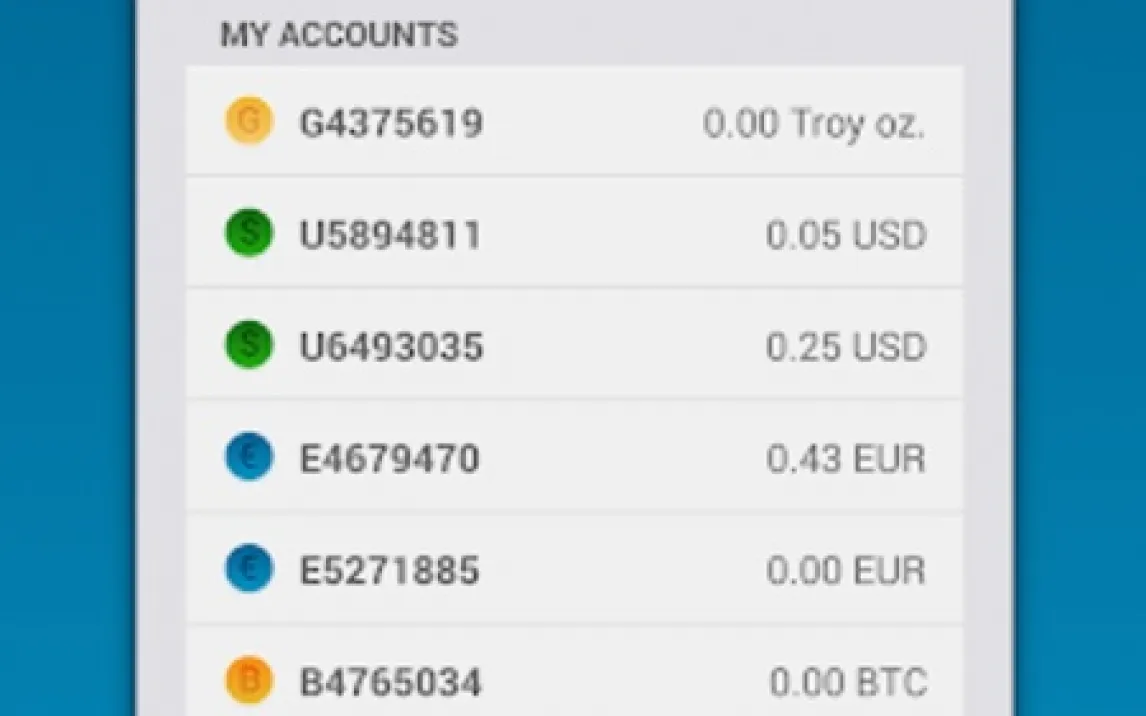Screen dimensions: 1146x716
Task: Select USD account number U5894811
Action: 391,235
